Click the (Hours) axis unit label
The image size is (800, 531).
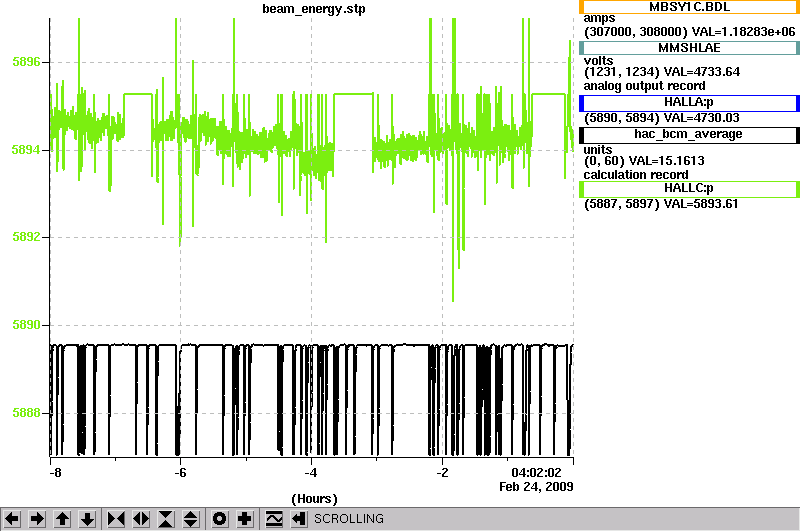click(314, 499)
